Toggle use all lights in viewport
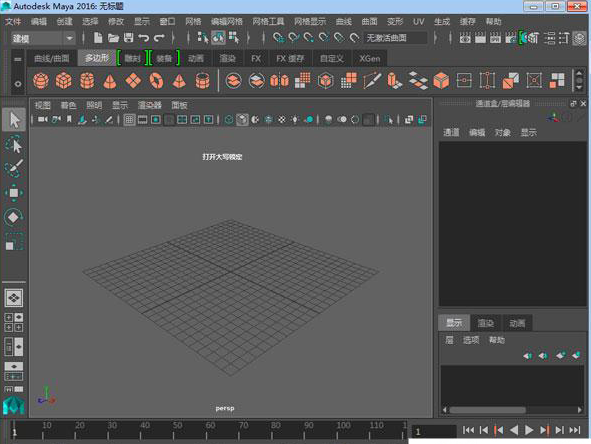 tap(295, 120)
